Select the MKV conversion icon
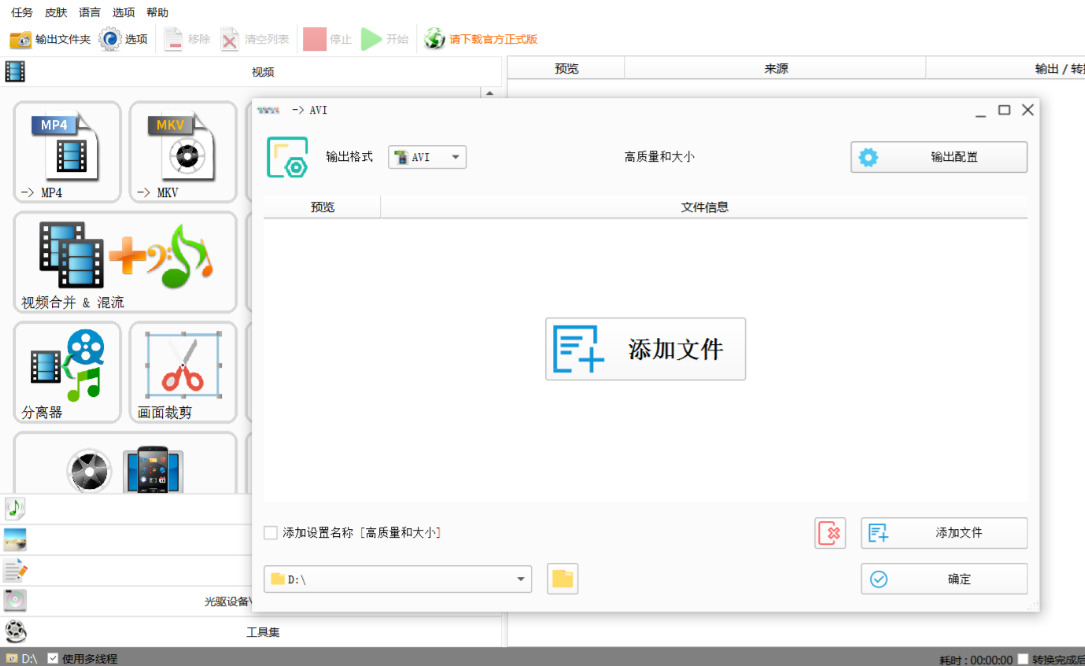 click(x=181, y=151)
